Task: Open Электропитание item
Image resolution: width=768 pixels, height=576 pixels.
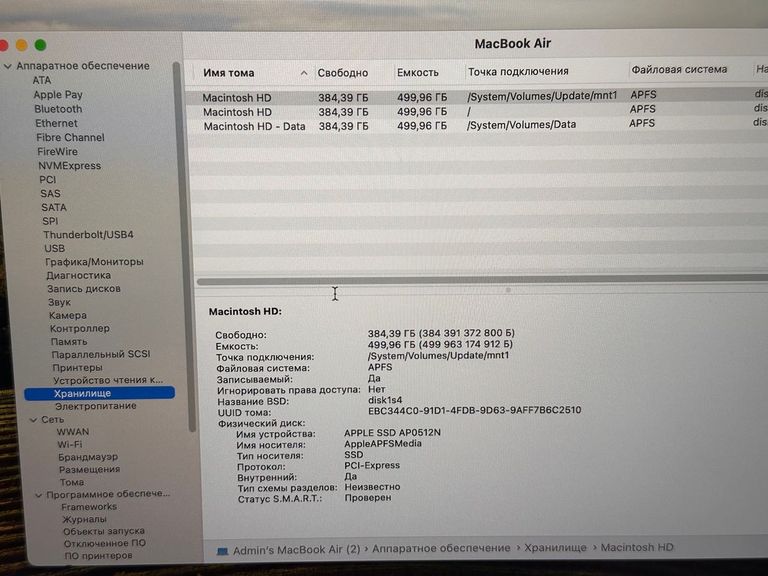Action: click(96, 406)
